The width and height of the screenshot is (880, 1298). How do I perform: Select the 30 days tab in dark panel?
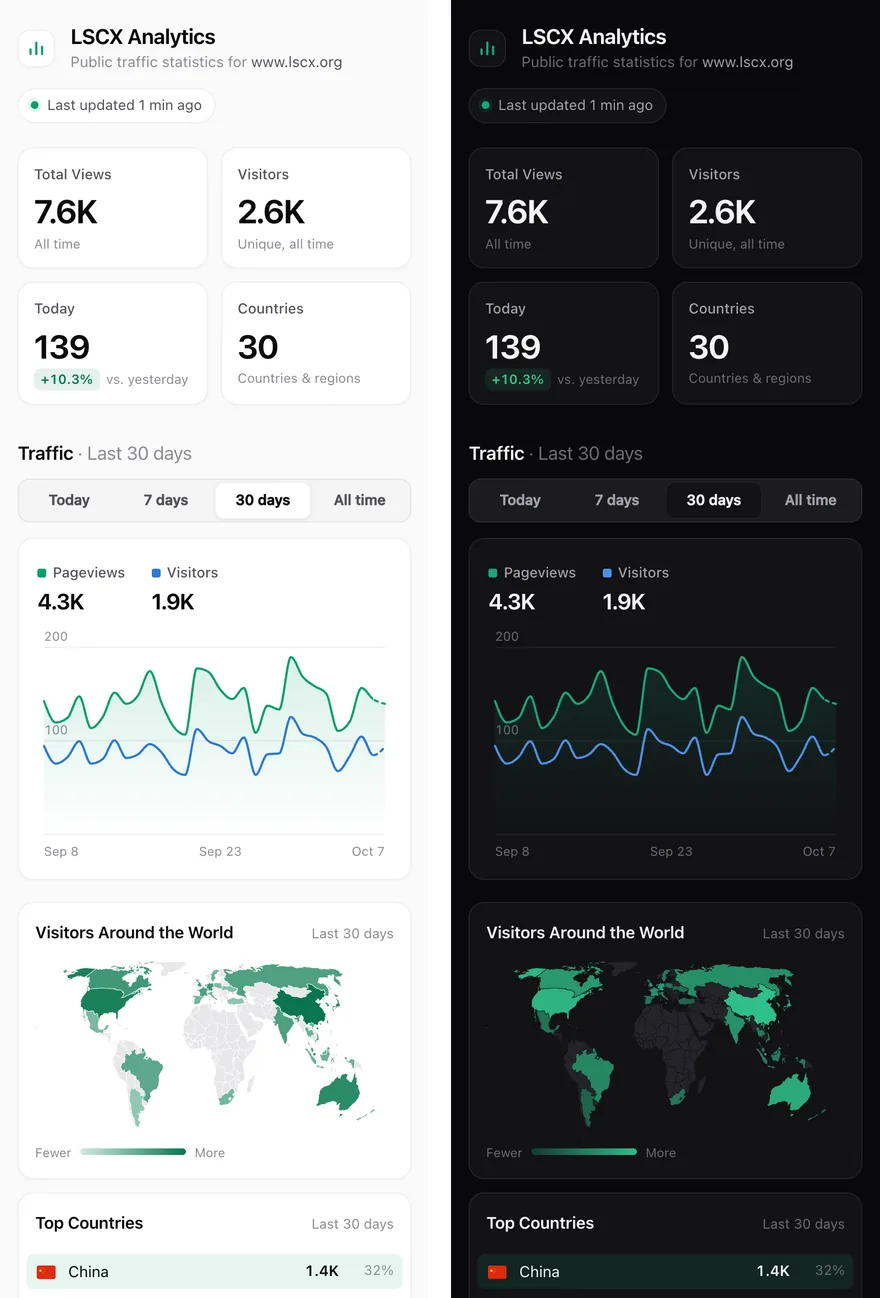(x=714, y=500)
